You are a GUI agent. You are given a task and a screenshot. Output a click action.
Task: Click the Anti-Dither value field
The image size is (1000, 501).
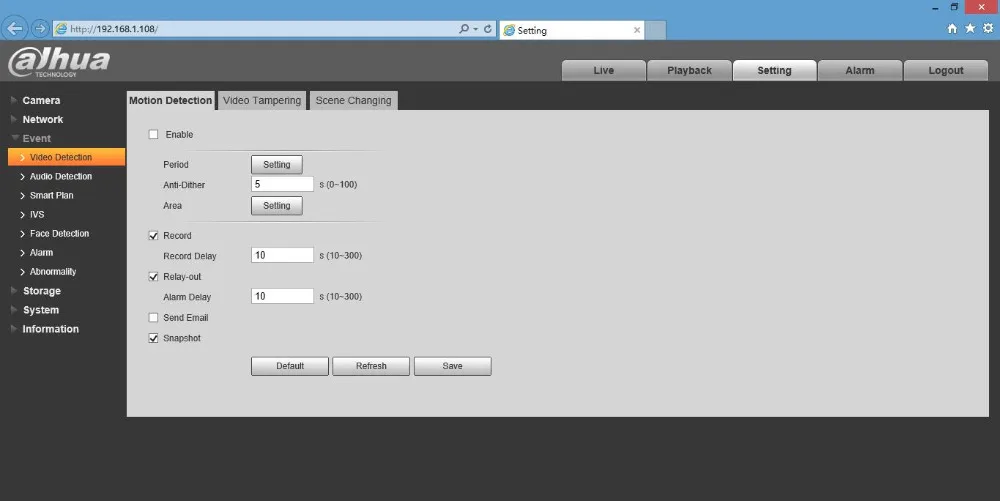click(x=283, y=184)
